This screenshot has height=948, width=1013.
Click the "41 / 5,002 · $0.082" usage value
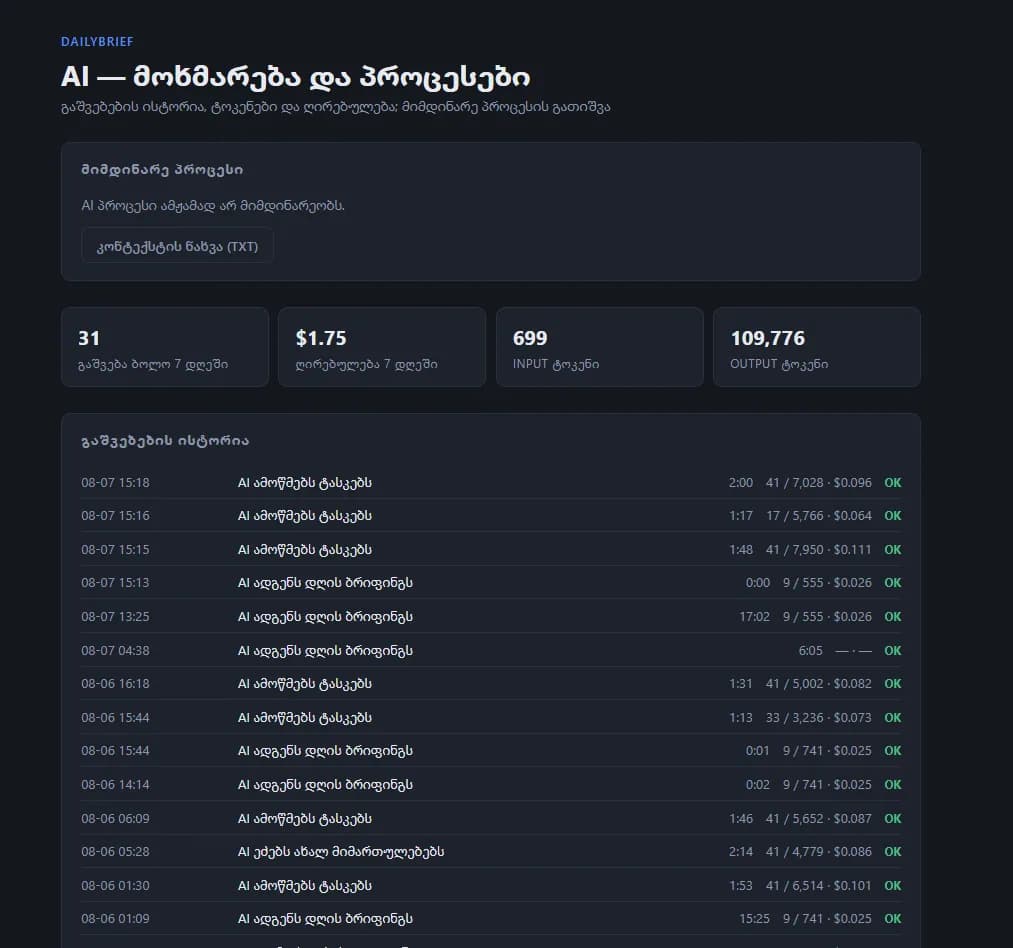(819, 684)
